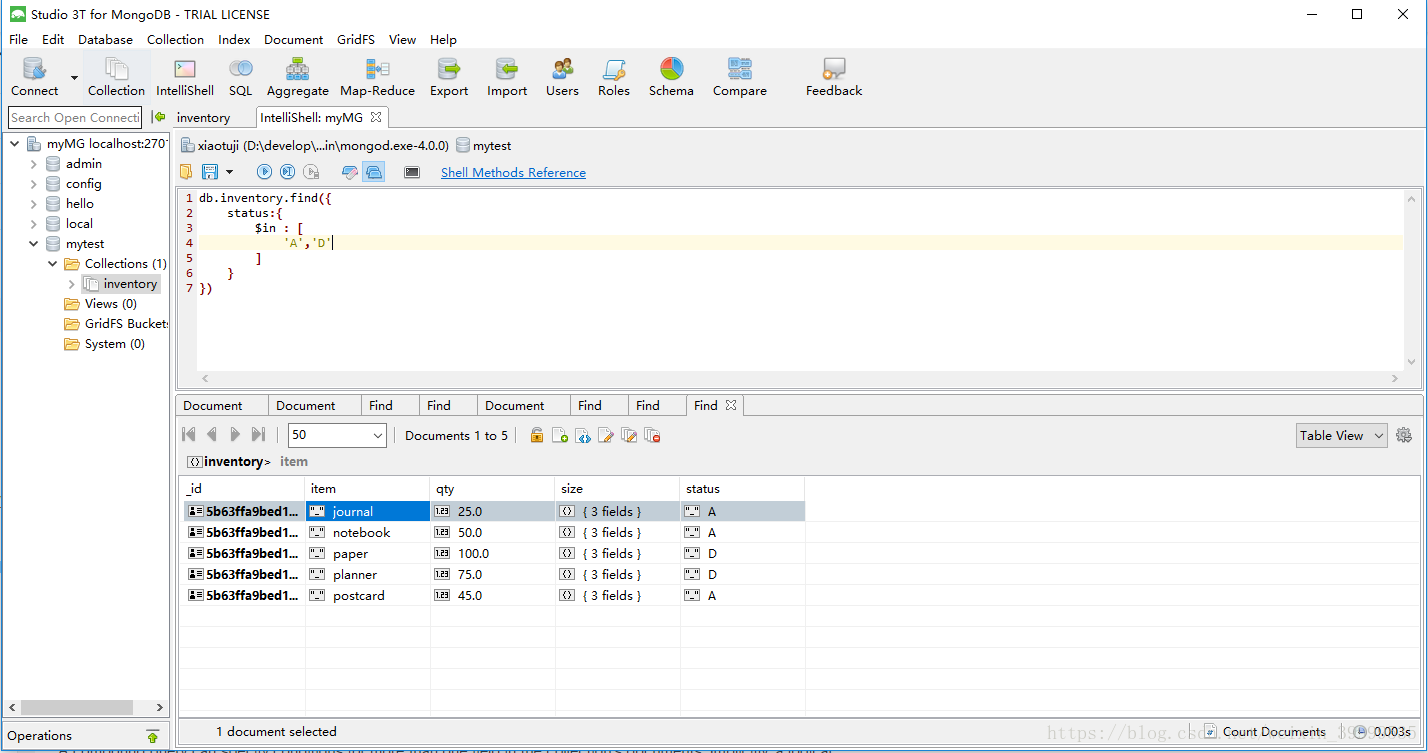Open the save script dropdown arrow
The height and width of the screenshot is (753, 1428).
229,172
